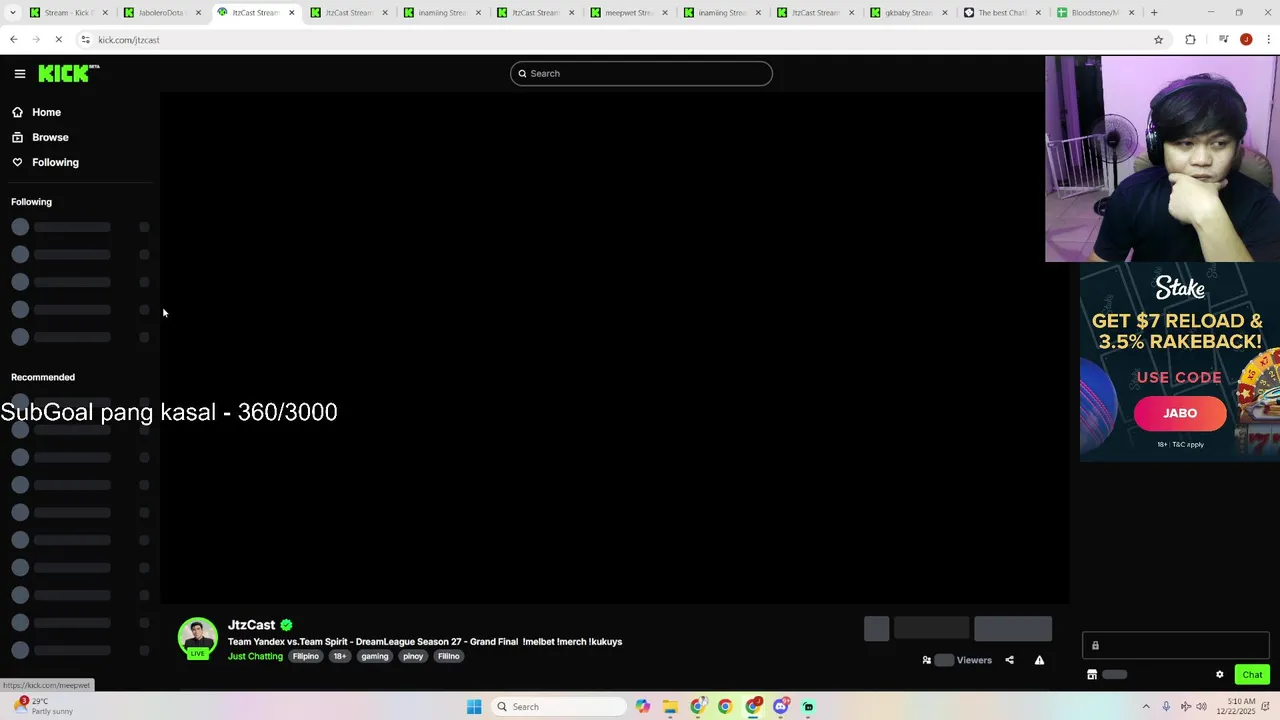Close the gkbaby tab
Viewport: 1280px width, 720px height.
point(945,13)
